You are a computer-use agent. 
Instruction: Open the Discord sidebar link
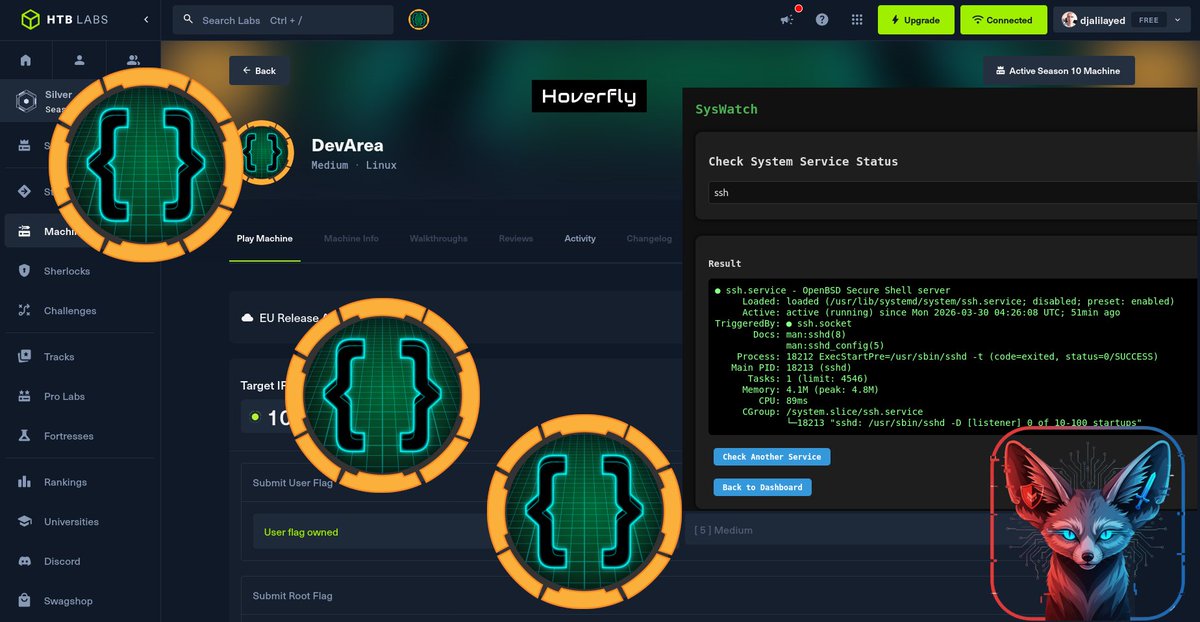click(61, 561)
